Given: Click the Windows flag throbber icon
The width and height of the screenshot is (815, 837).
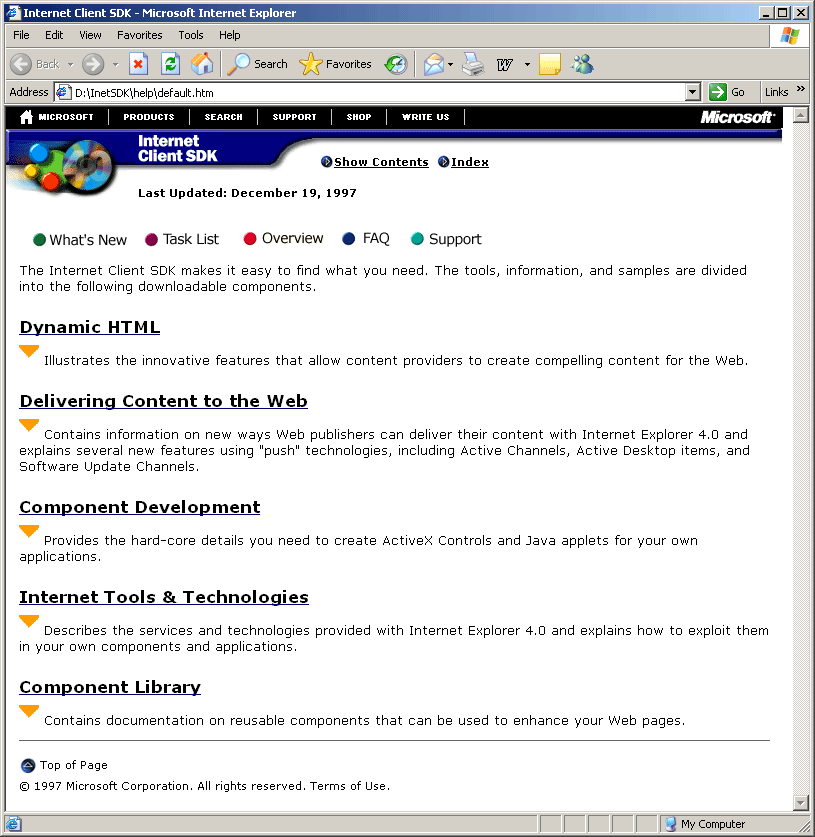Looking at the screenshot, I should pyautogui.click(x=789, y=36).
